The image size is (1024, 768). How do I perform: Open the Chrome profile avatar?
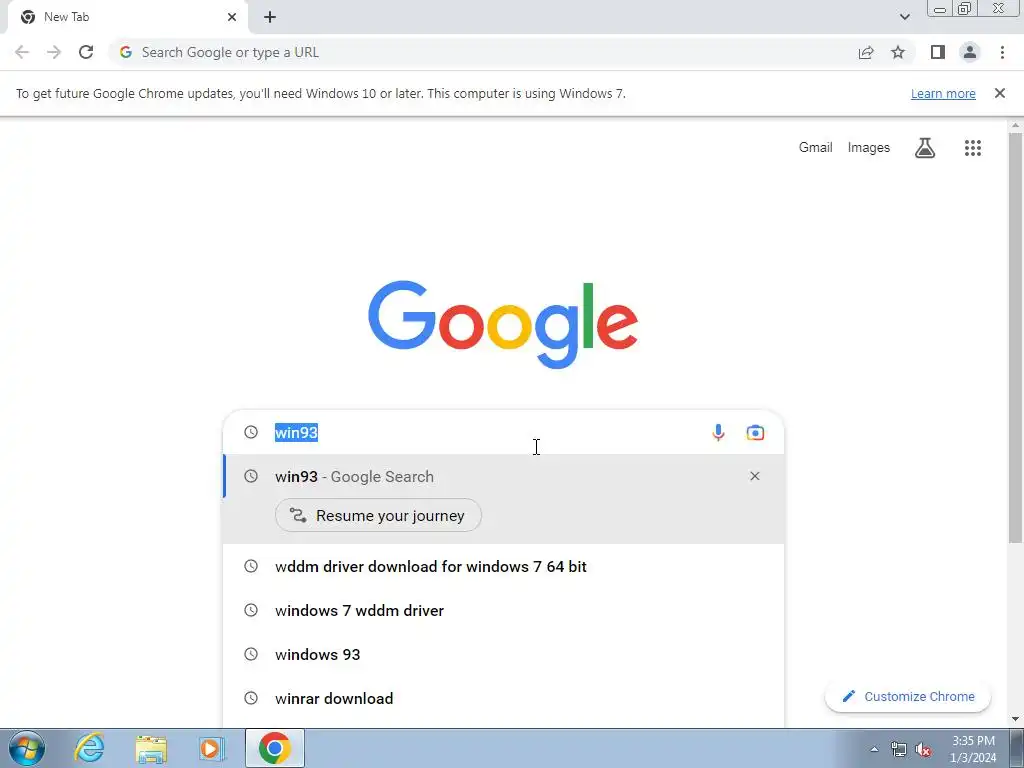(970, 52)
